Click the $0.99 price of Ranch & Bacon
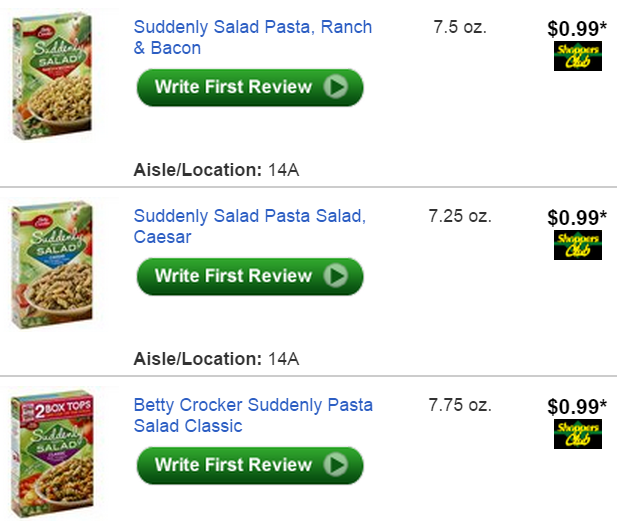The image size is (617, 530). click(577, 28)
